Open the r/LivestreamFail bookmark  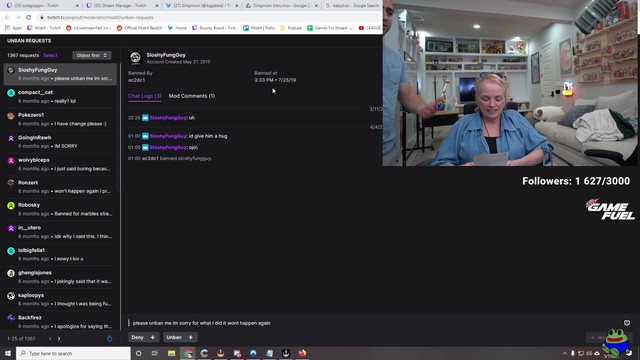pyautogui.click(x=89, y=28)
